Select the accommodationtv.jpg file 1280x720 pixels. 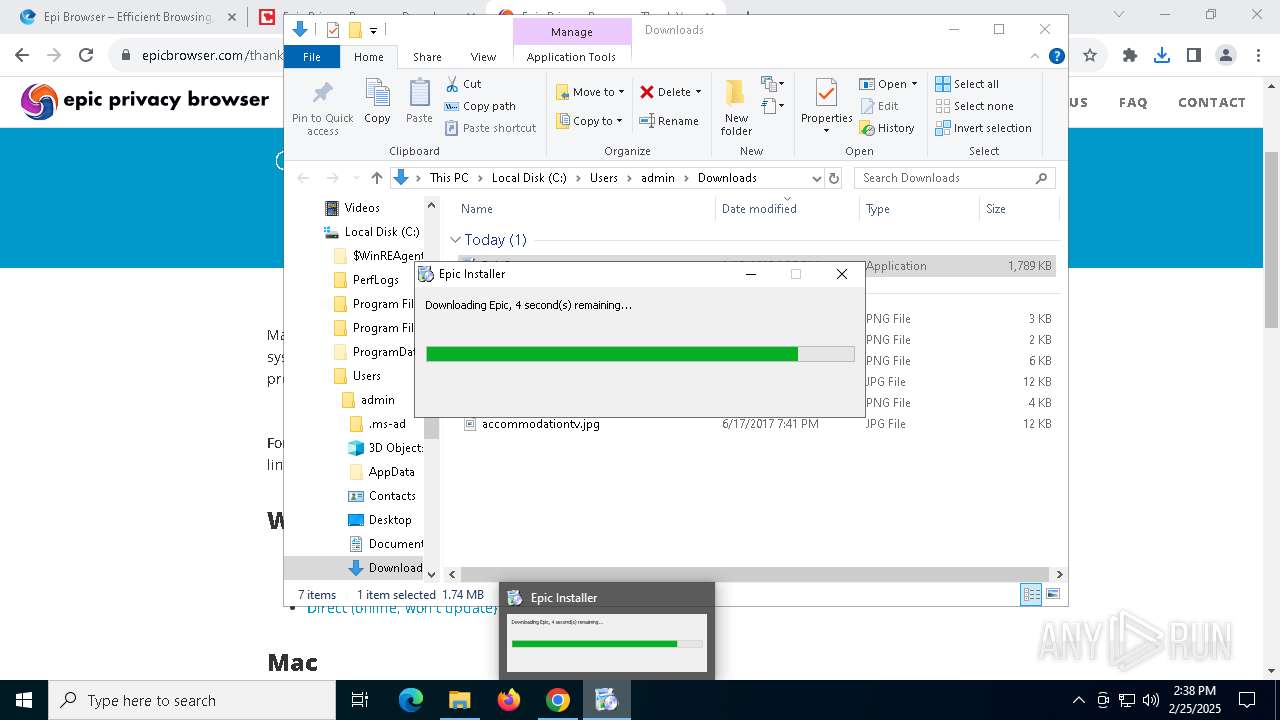(x=540, y=424)
